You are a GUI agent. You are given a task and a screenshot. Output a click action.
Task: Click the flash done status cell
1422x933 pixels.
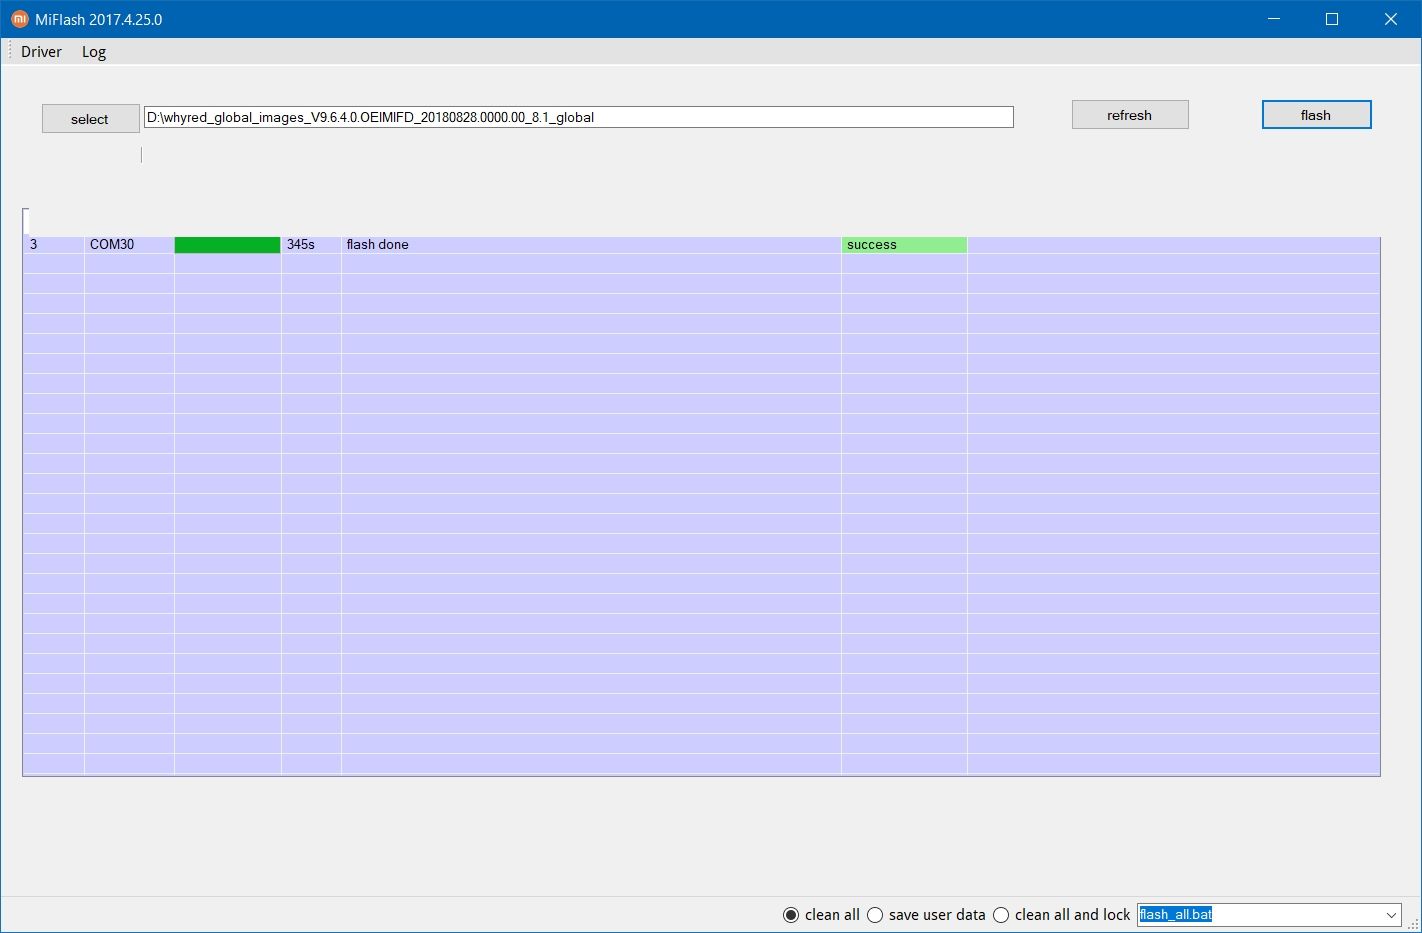tap(591, 245)
